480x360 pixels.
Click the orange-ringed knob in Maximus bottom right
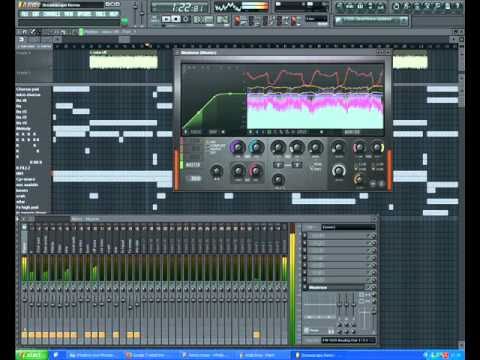click(358, 180)
